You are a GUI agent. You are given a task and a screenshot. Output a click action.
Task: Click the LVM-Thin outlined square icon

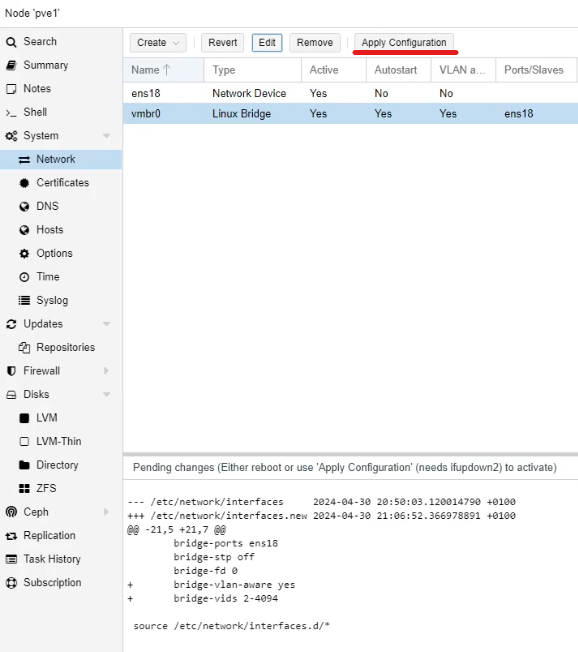(25, 442)
